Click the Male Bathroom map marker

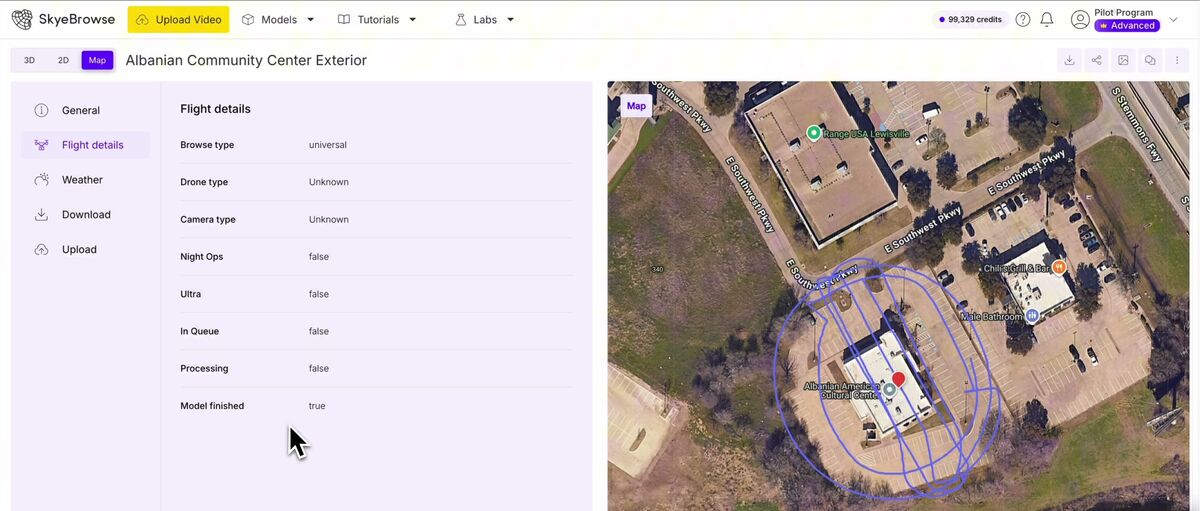point(1032,316)
